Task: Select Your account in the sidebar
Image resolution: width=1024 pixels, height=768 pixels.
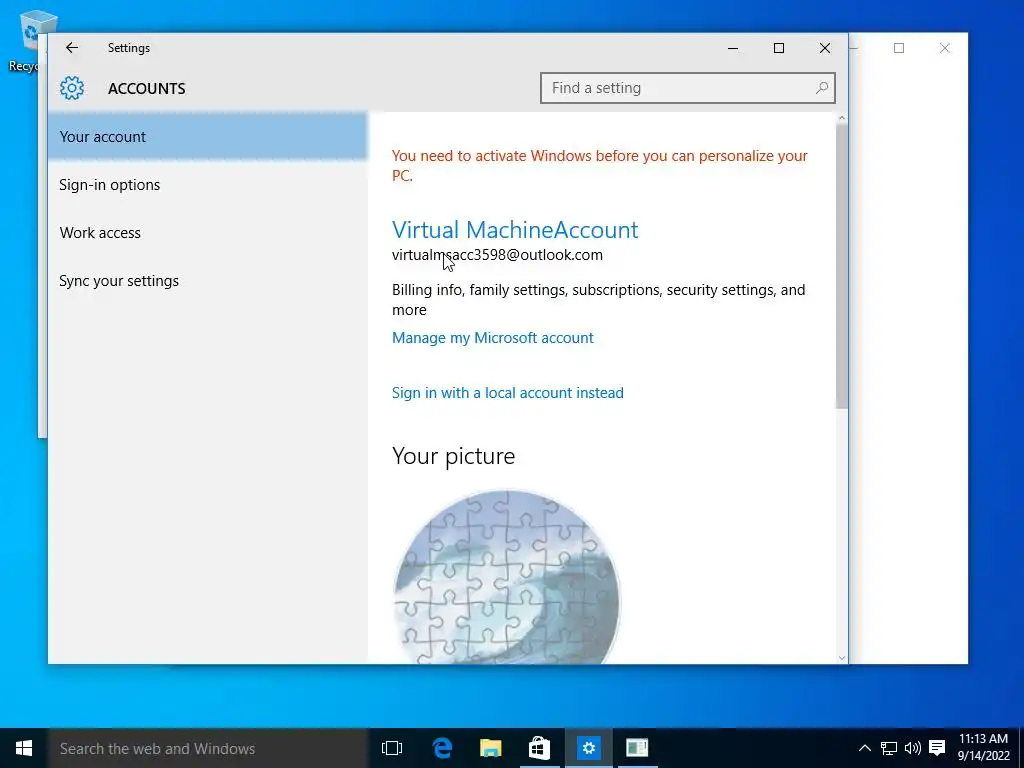Action: coord(208,136)
